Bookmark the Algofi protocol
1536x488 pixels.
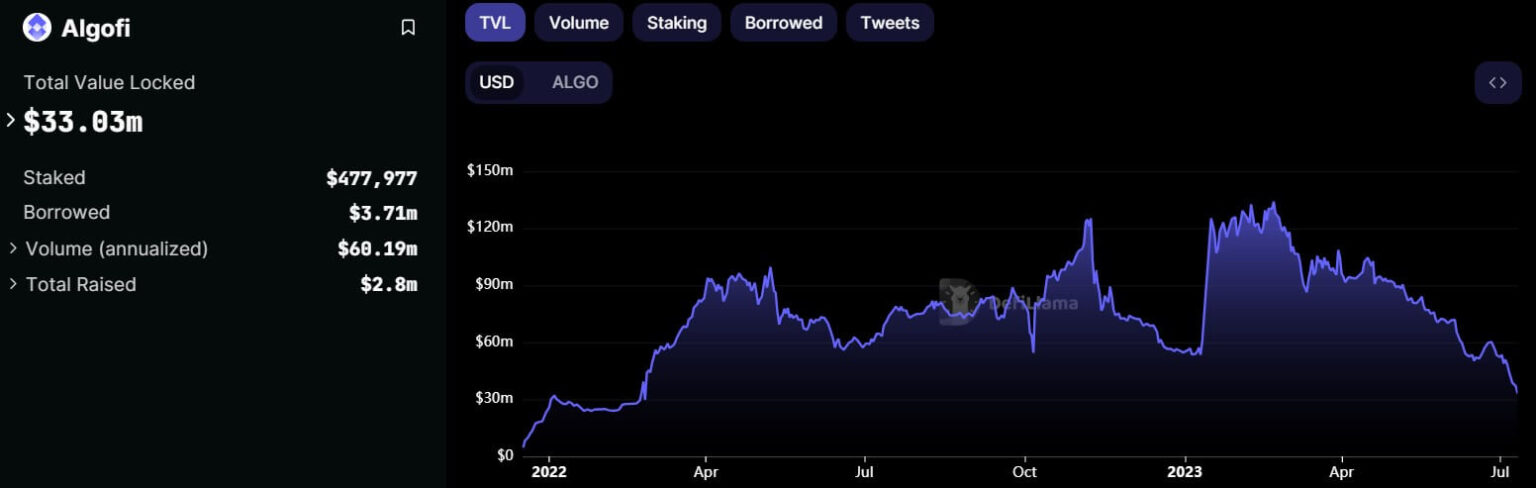[408, 28]
